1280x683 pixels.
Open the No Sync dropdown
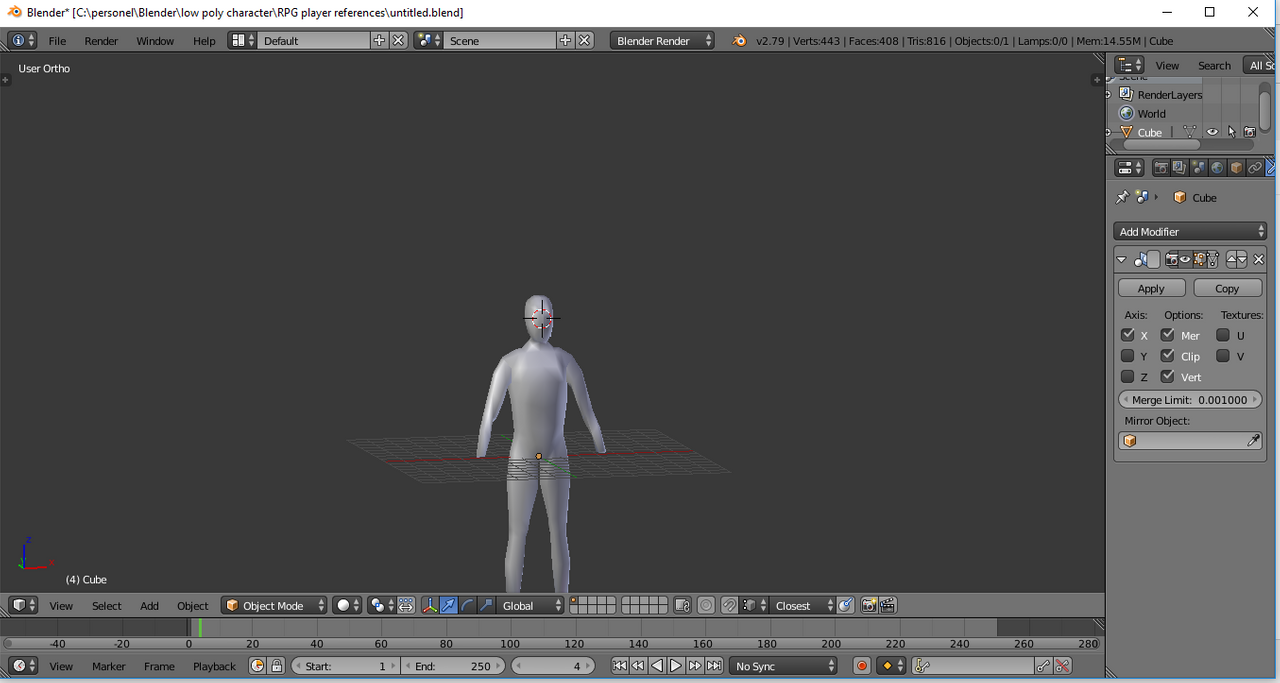(x=783, y=666)
